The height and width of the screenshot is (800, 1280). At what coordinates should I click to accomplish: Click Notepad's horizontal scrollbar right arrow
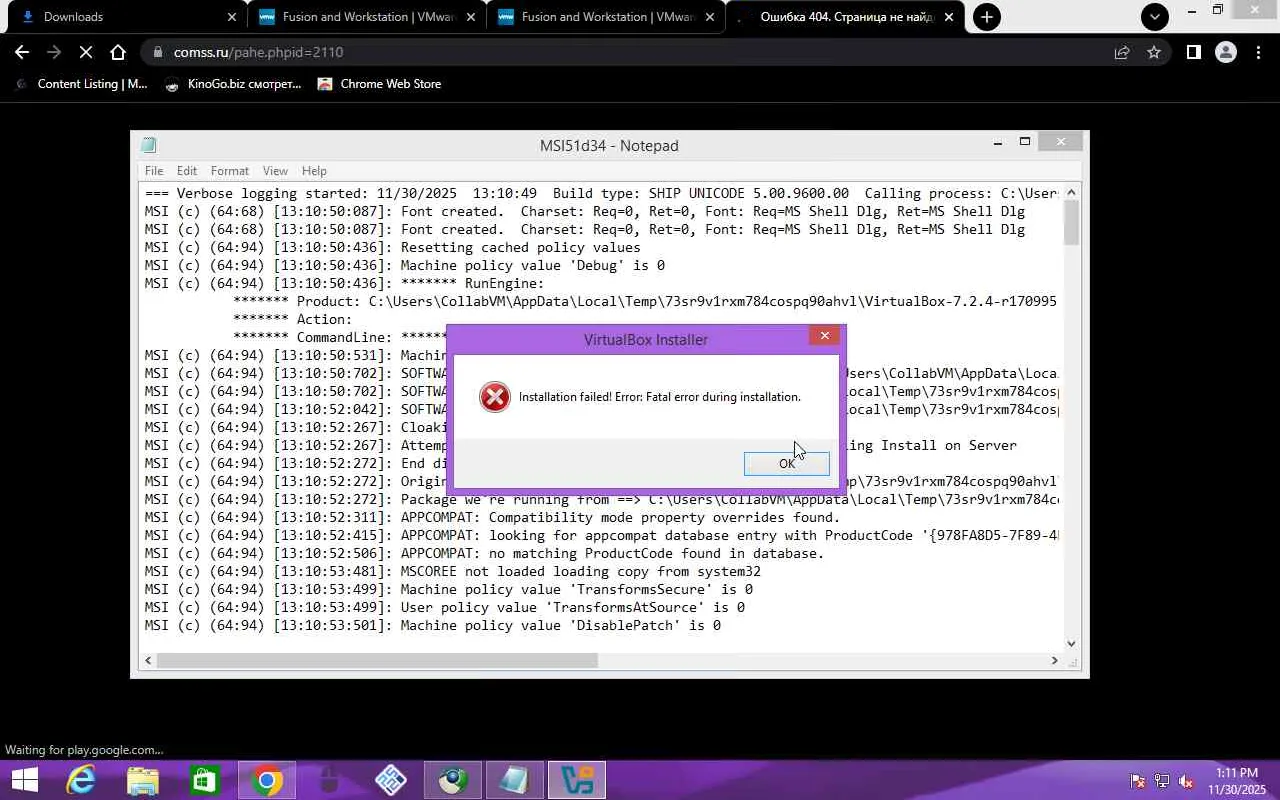pyautogui.click(x=1054, y=660)
